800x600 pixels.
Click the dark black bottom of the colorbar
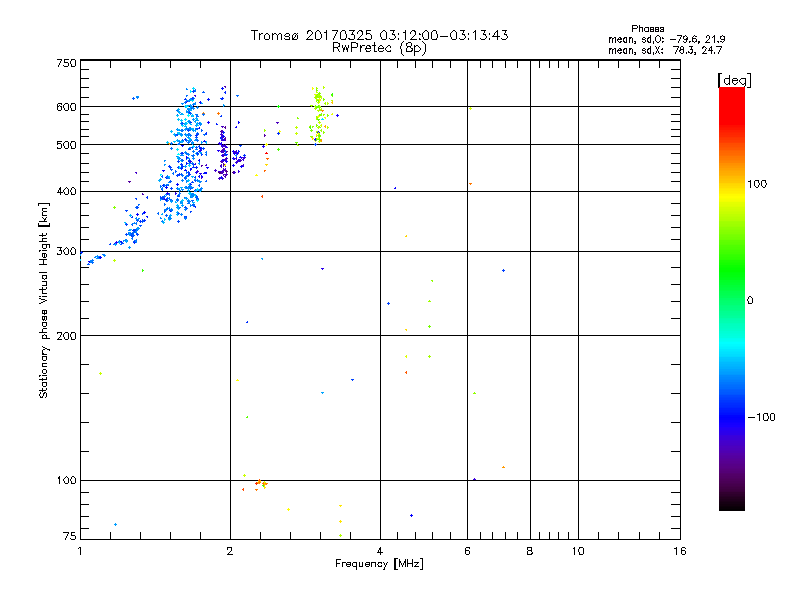click(732, 503)
